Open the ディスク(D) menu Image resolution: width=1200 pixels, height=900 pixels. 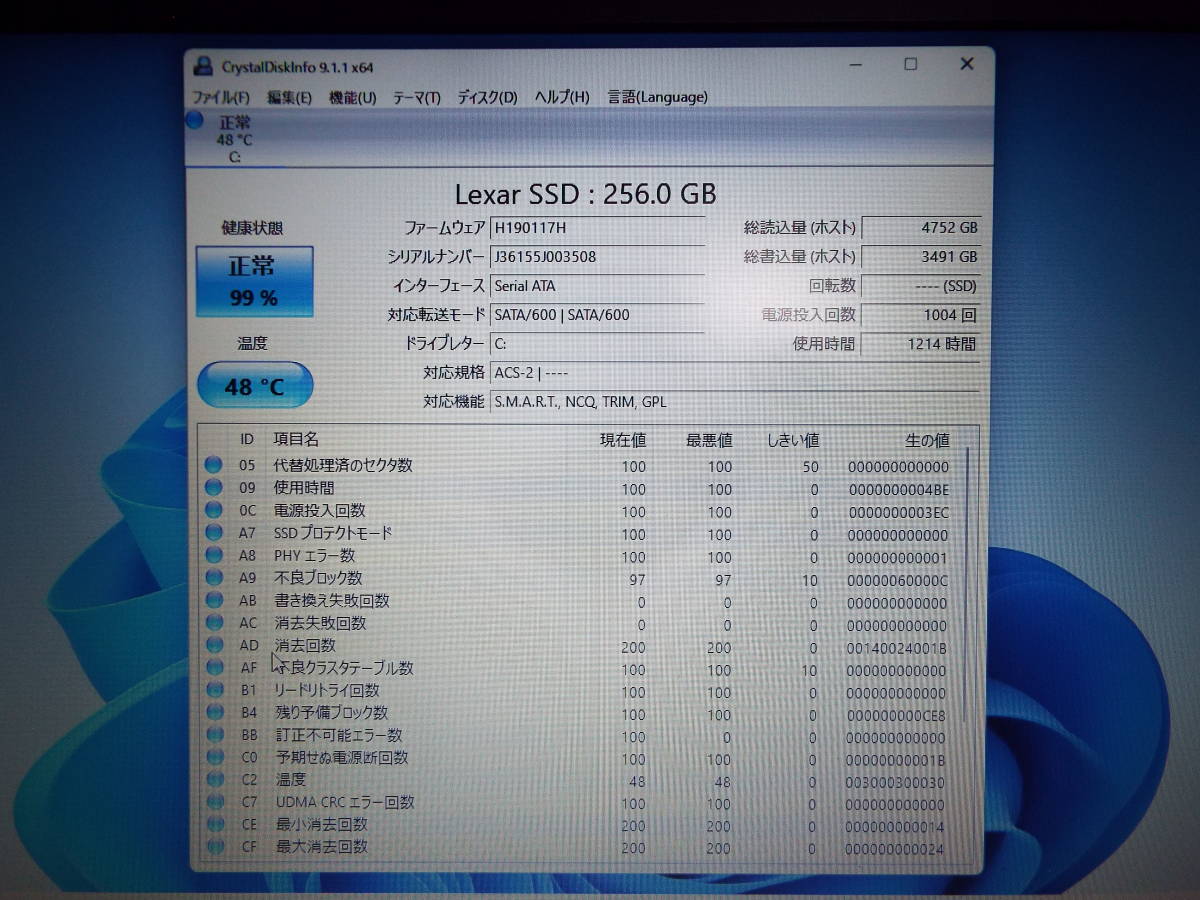(487, 97)
